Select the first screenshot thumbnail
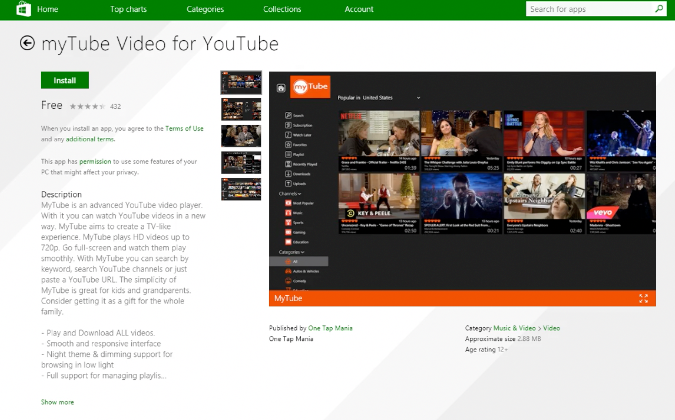This screenshot has height=420, width=675. 241,82
